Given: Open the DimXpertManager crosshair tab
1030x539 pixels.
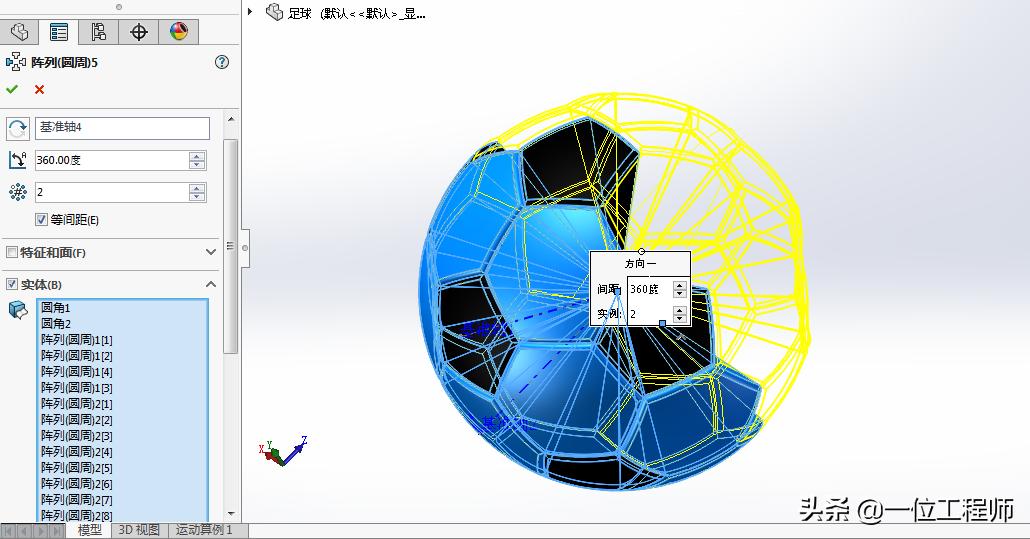Looking at the screenshot, I should 139,32.
